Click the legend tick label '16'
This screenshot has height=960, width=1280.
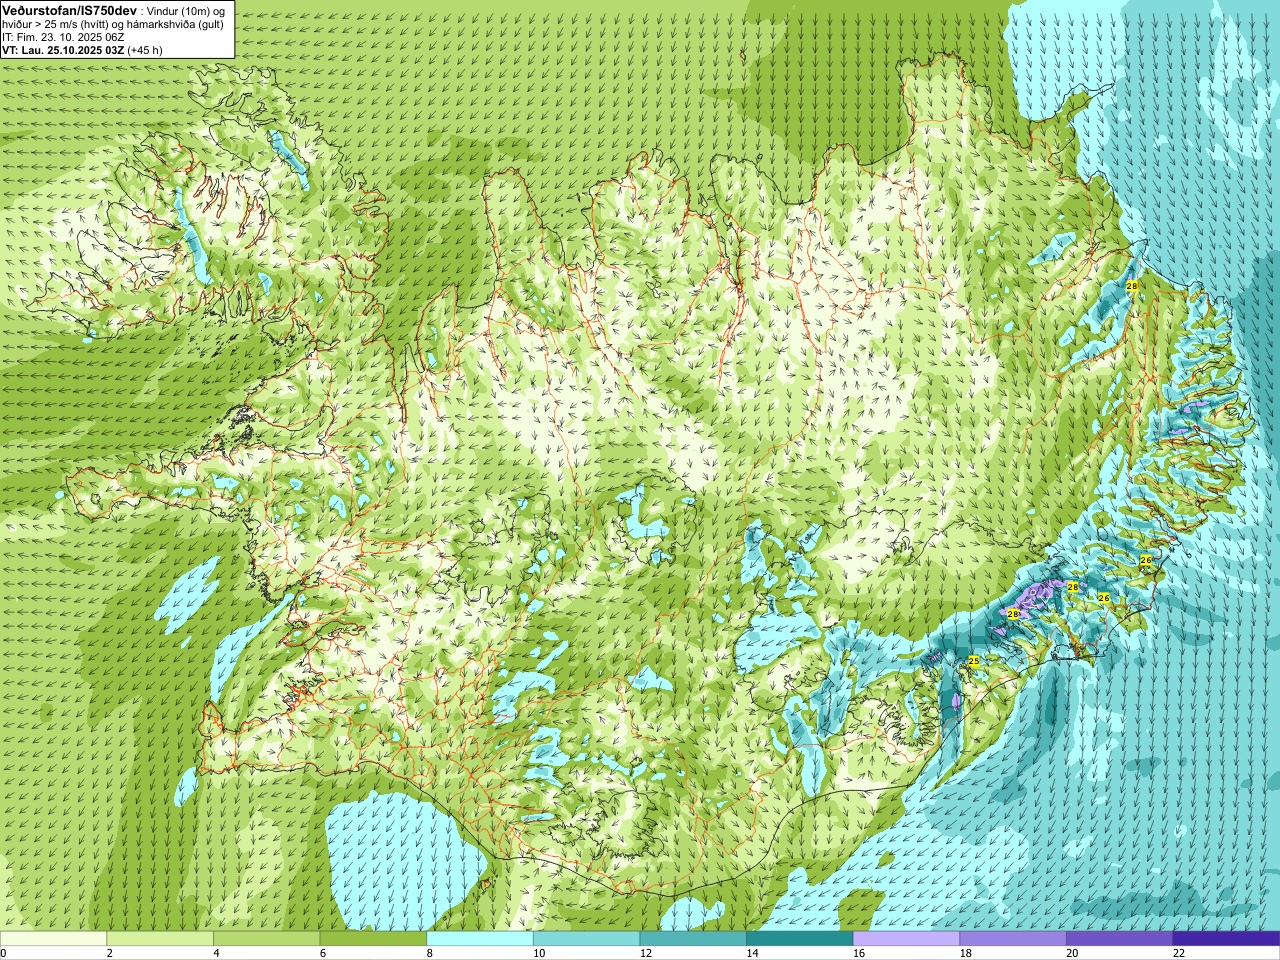click(x=858, y=953)
